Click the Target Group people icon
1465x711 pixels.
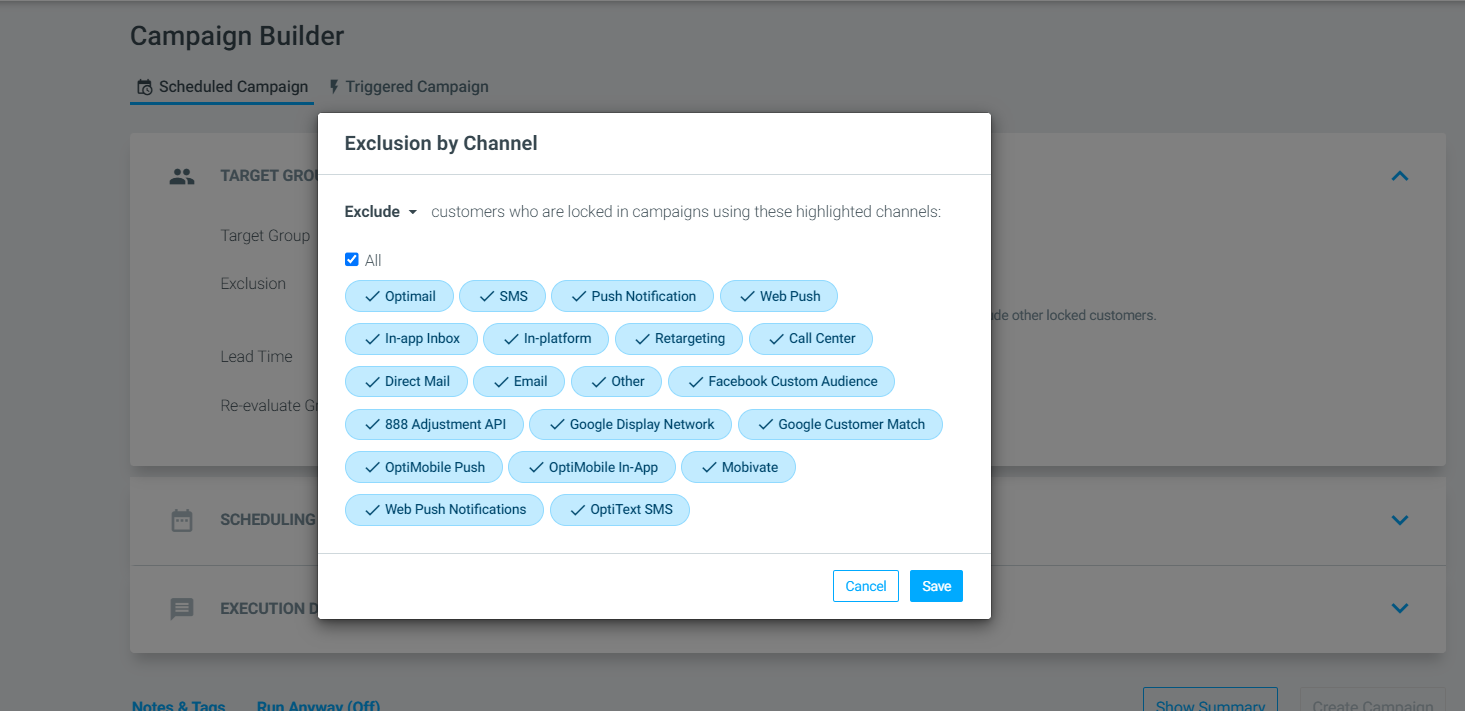coord(182,177)
